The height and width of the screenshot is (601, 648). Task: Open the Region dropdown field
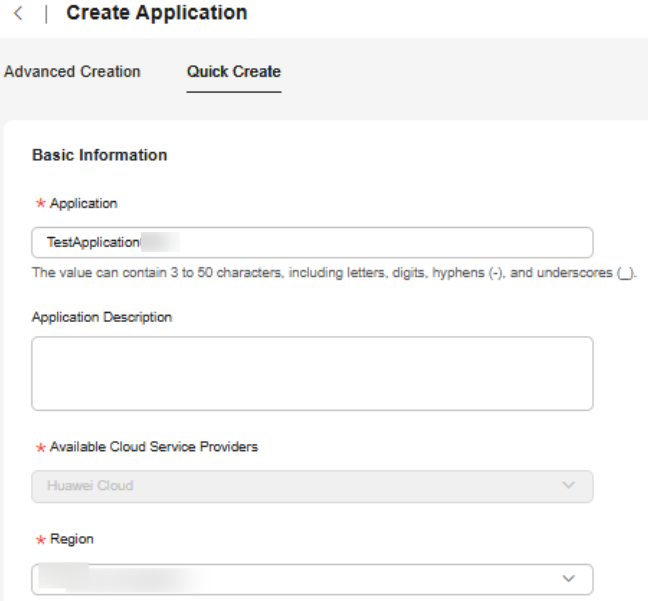click(300, 579)
